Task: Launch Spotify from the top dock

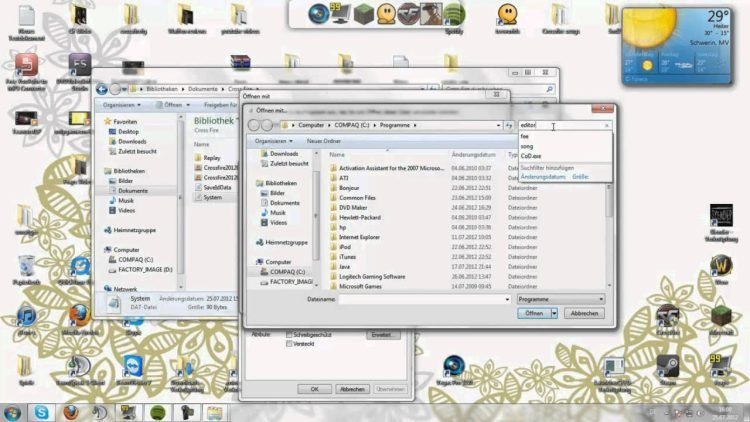Action: 454,14
